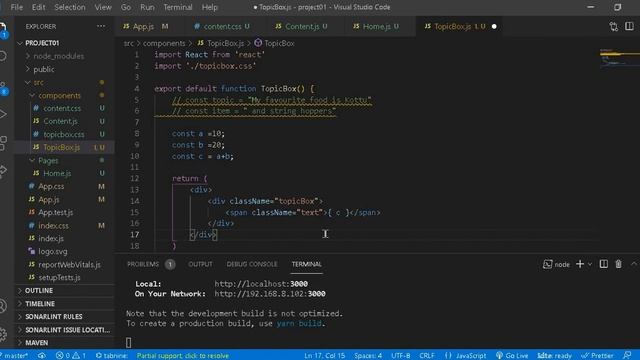Kill terminal with the trash icon

[618, 264]
